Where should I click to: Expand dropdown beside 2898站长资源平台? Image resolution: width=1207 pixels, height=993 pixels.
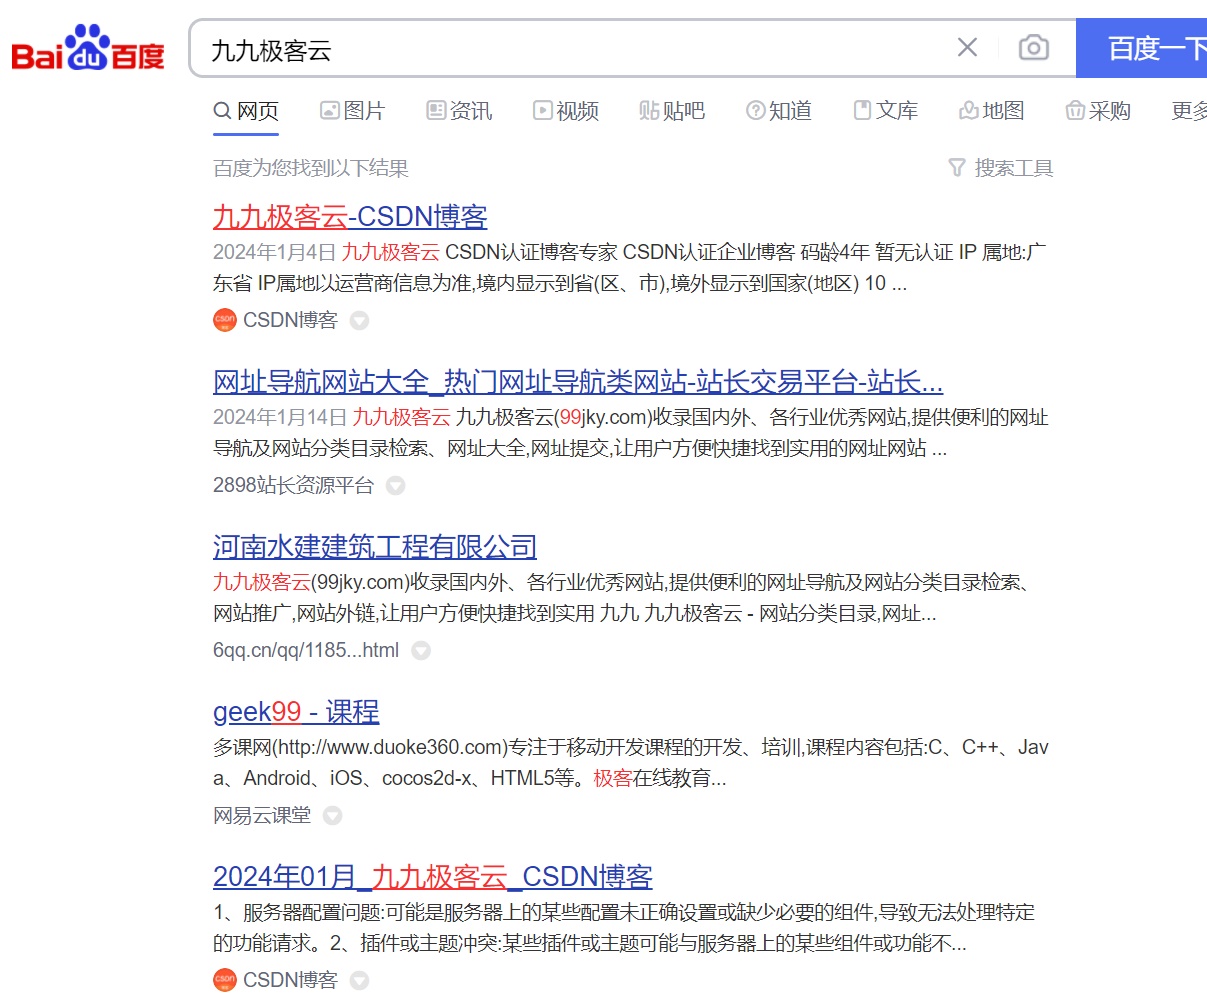[x=396, y=486]
